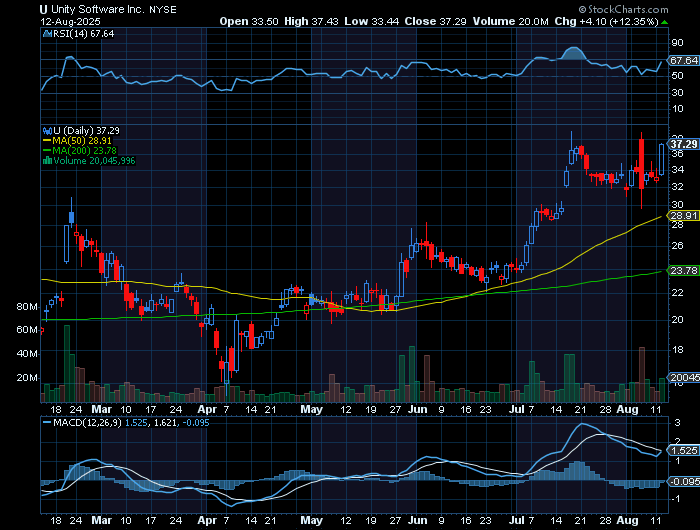Click the blue MACD legend line marker
The height and width of the screenshot is (530, 700).
(x=47, y=422)
